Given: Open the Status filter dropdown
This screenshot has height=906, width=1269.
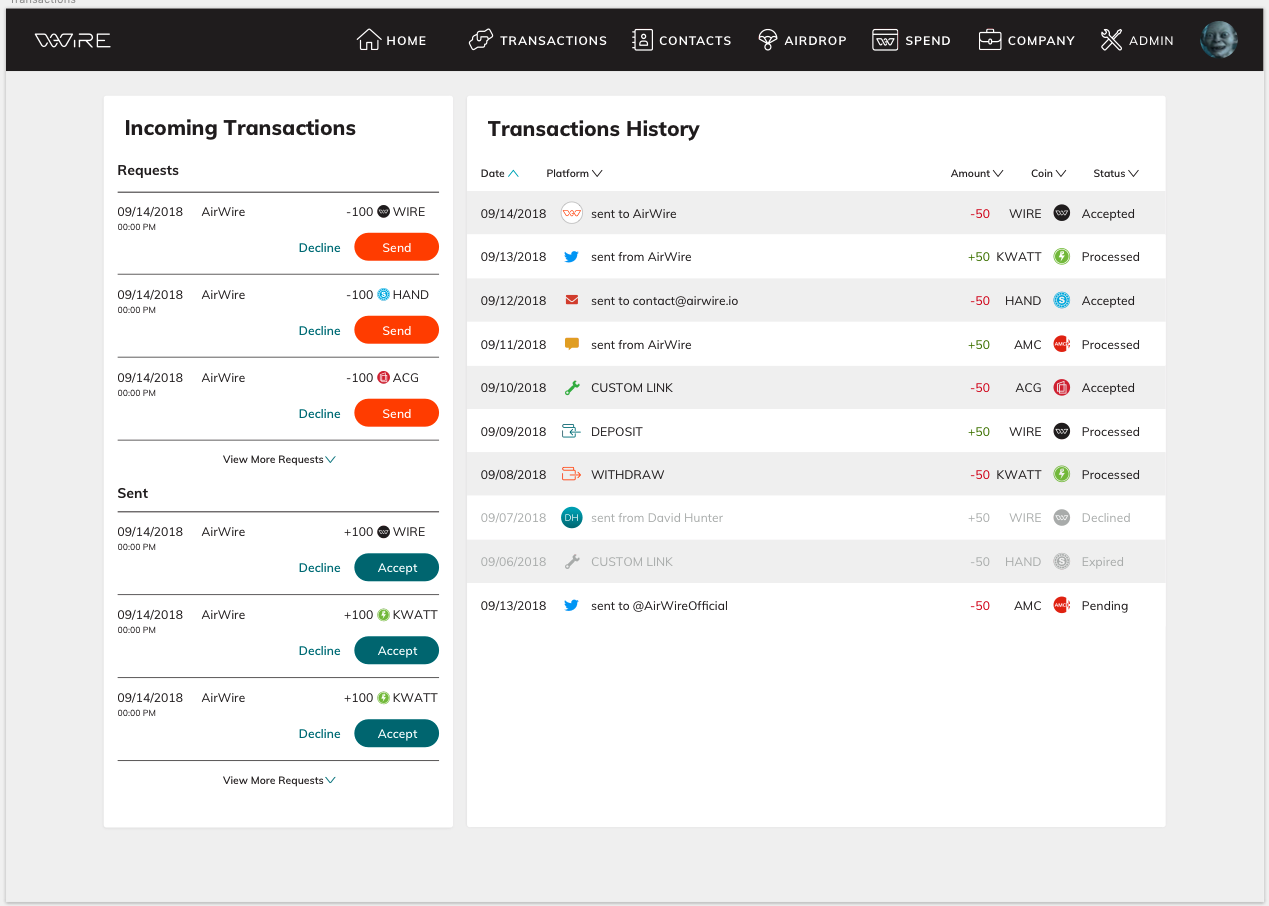Looking at the screenshot, I should click(1116, 173).
